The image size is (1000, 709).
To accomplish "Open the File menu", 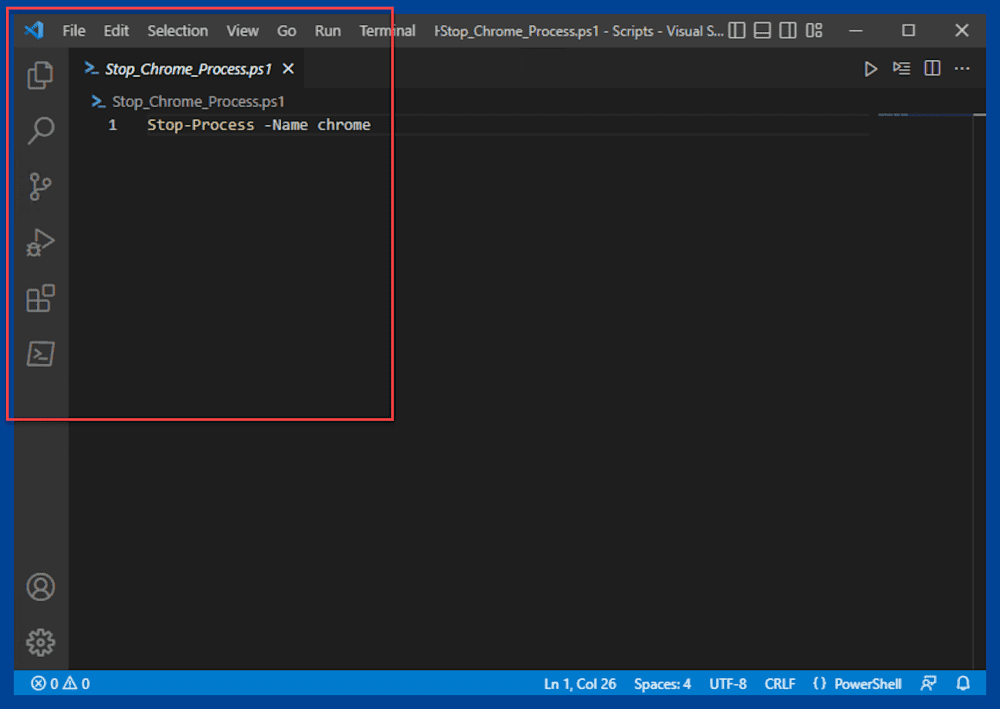I will pos(74,31).
